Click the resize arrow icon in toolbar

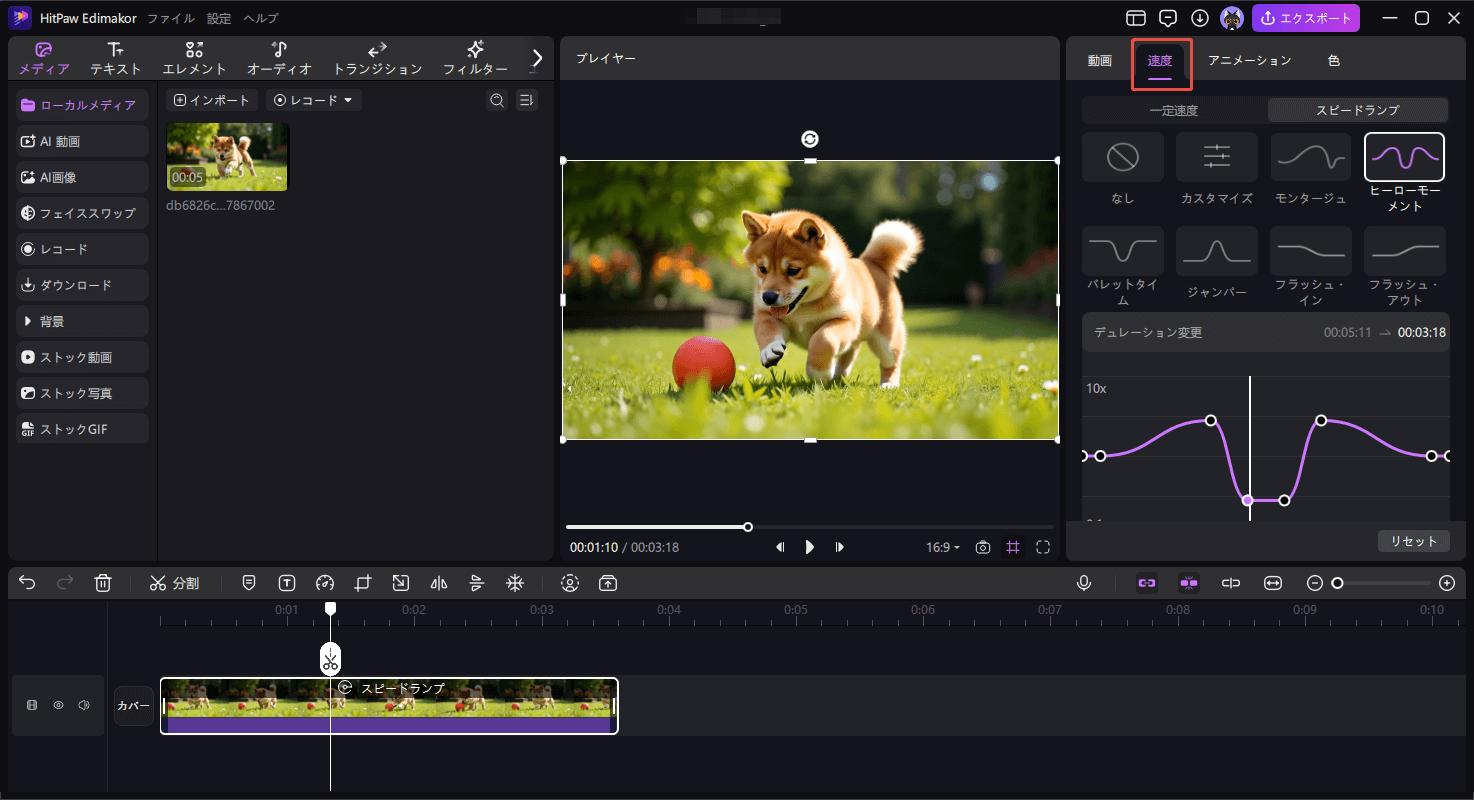pos(400,583)
